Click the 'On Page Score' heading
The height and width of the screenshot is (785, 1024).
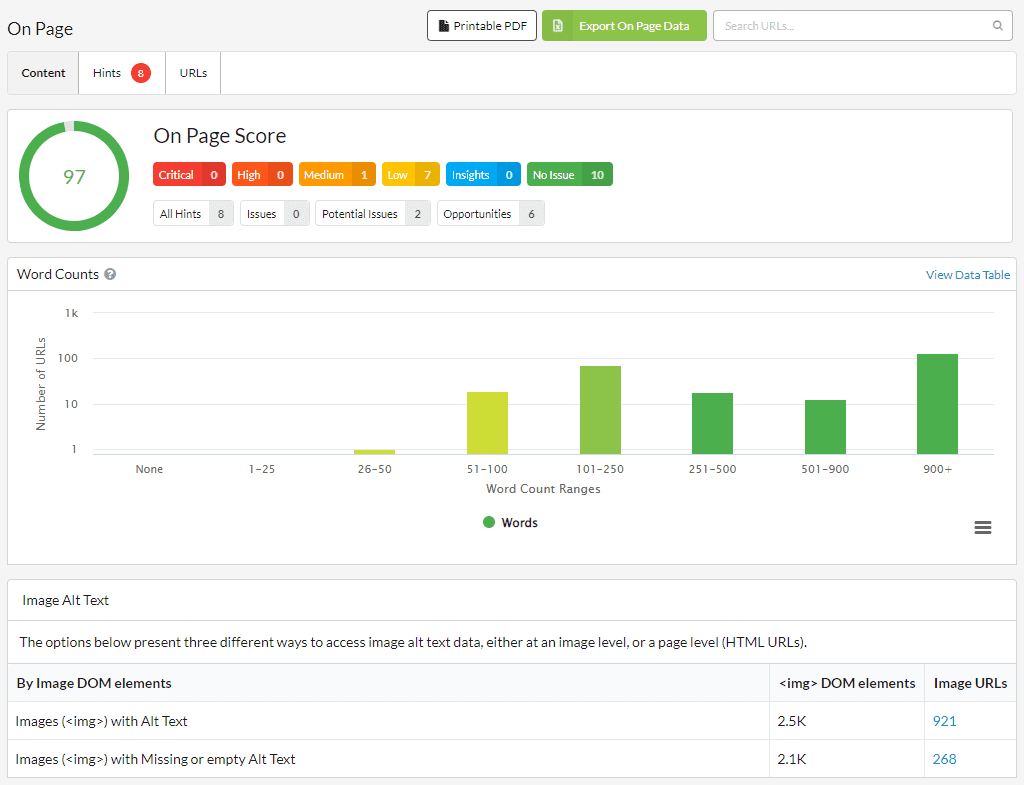[220, 136]
